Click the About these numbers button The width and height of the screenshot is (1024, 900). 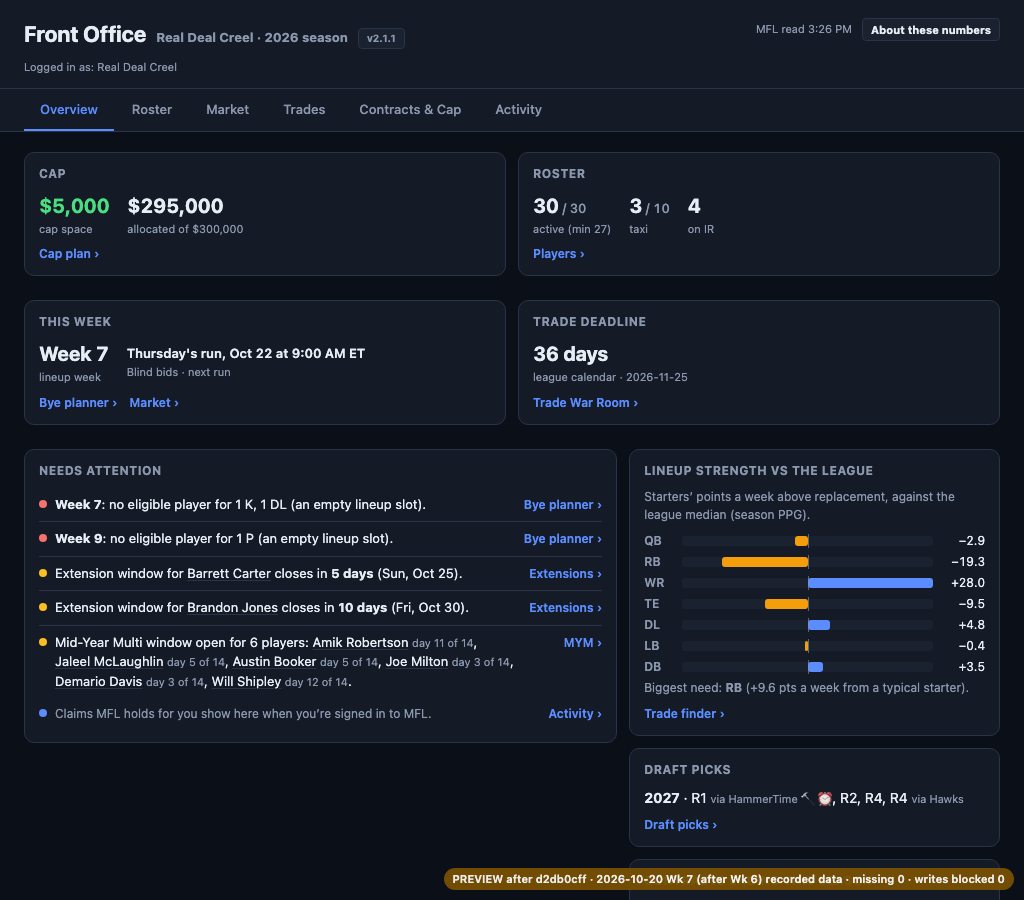pyautogui.click(x=931, y=30)
